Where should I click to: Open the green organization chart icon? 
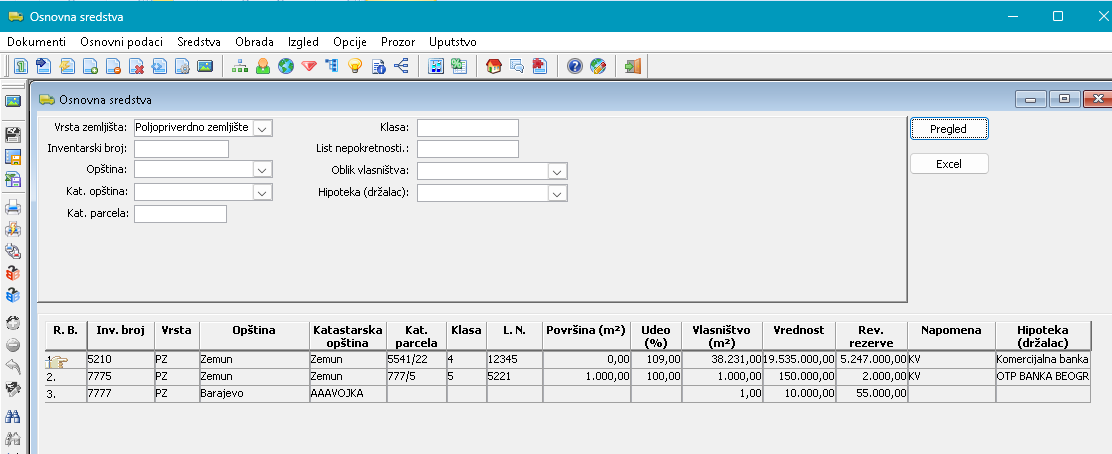coord(240,67)
